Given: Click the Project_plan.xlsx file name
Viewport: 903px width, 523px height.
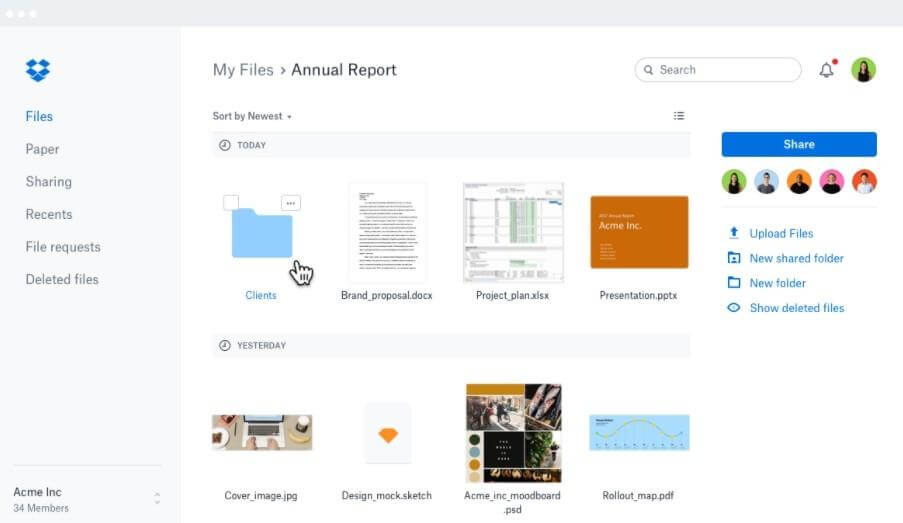Looking at the screenshot, I should point(513,295).
